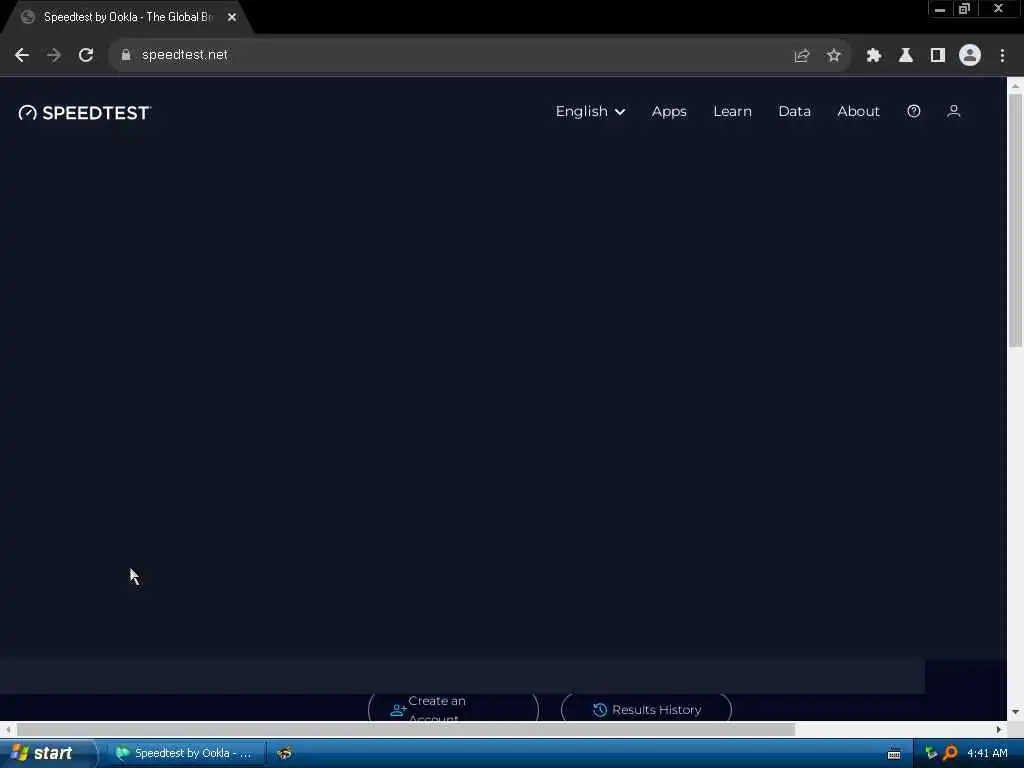Click the network tray icon
The width and height of the screenshot is (1024, 768).
point(931,753)
